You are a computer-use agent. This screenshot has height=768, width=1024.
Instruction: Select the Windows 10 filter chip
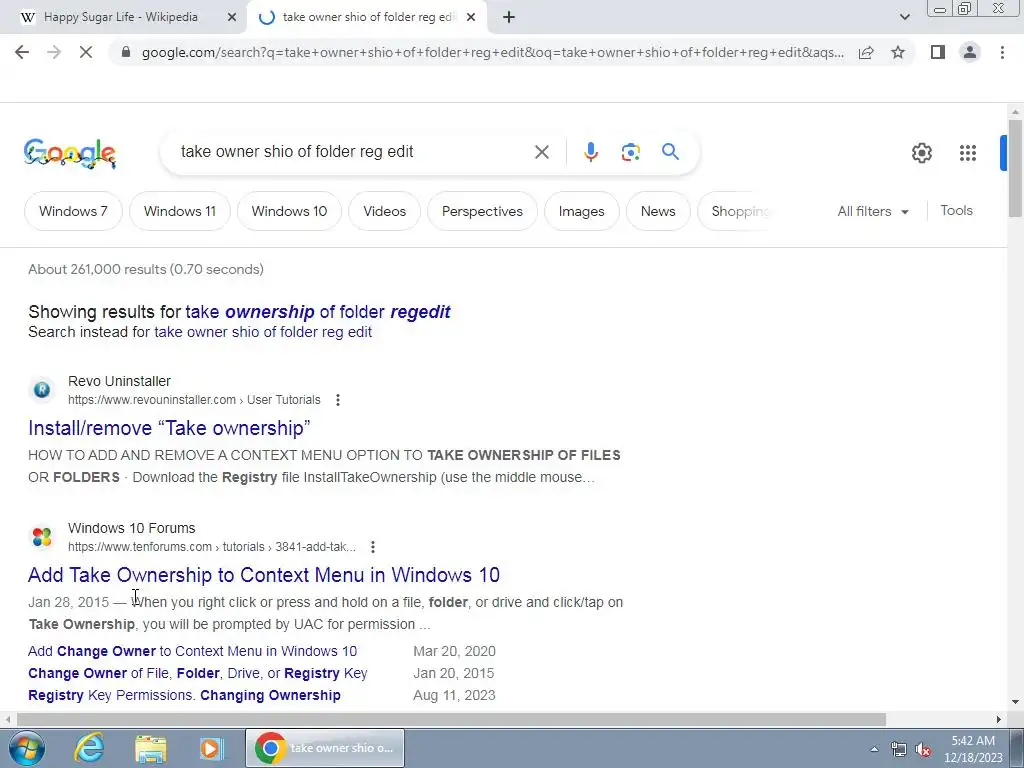(289, 211)
